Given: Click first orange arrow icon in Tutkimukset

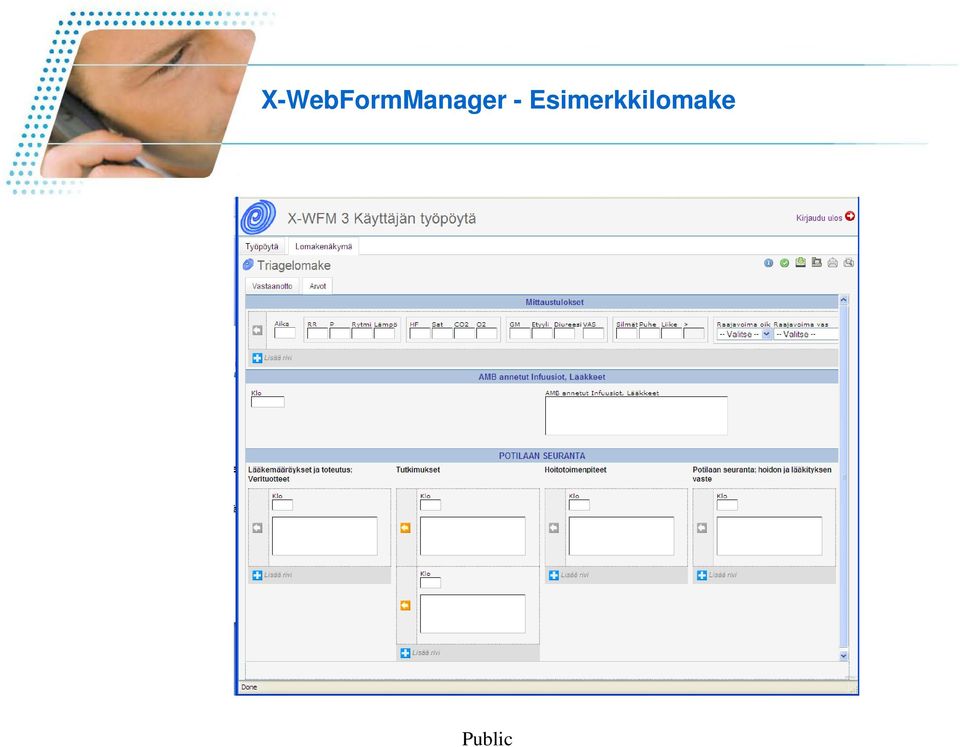Looking at the screenshot, I should click(x=405, y=528).
